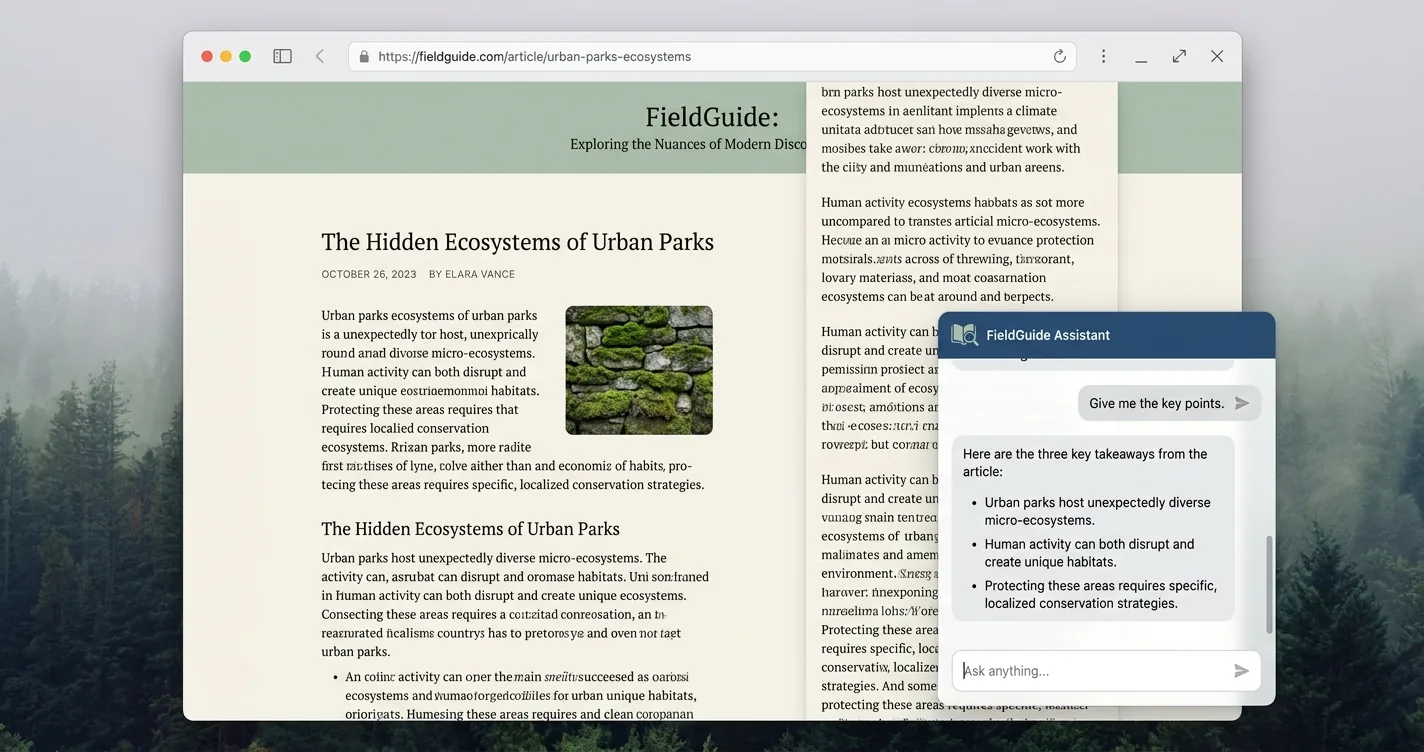This screenshot has width=1424, height=752.
Task: Click the chat panel scrollbar
Action: pyautogui.click(x=1270, y=585)
